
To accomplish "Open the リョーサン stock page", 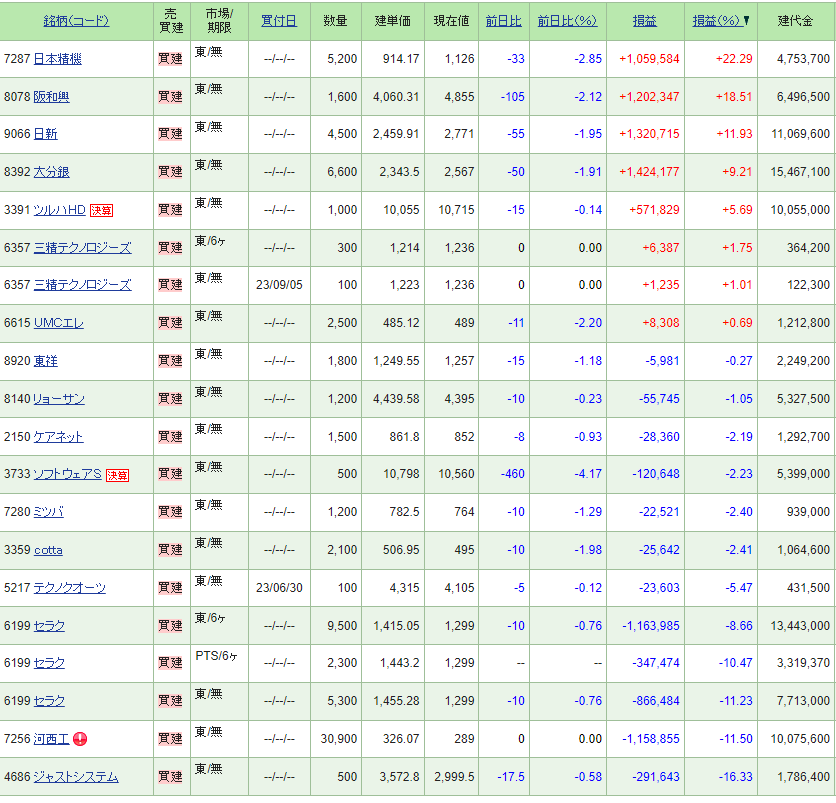I will coord(59,399).
